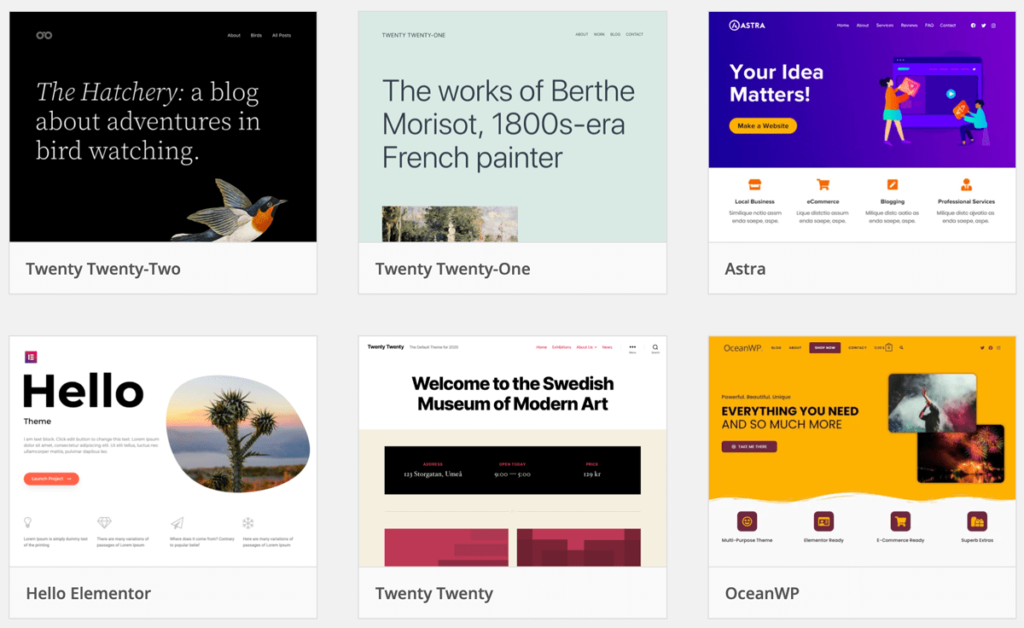Click the Multi-Purpose Theme smiley icon

pos(747,521)
